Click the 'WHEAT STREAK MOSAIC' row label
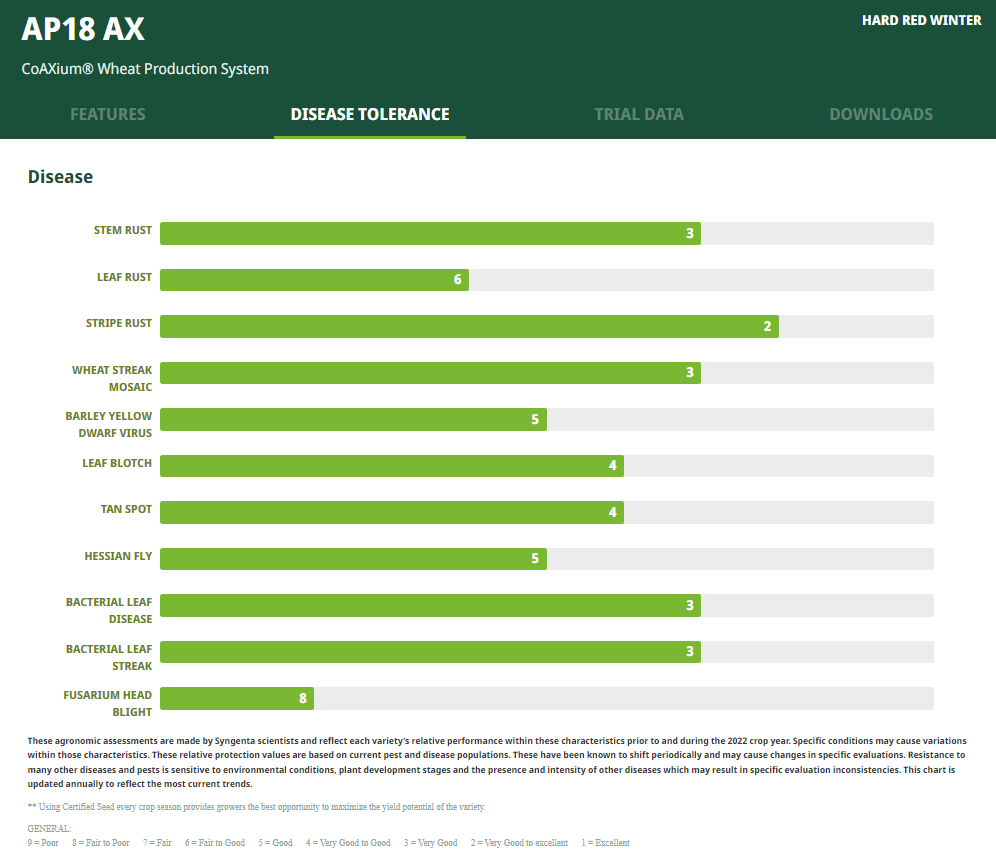The image size is (996, 858). tap(112, 379)
